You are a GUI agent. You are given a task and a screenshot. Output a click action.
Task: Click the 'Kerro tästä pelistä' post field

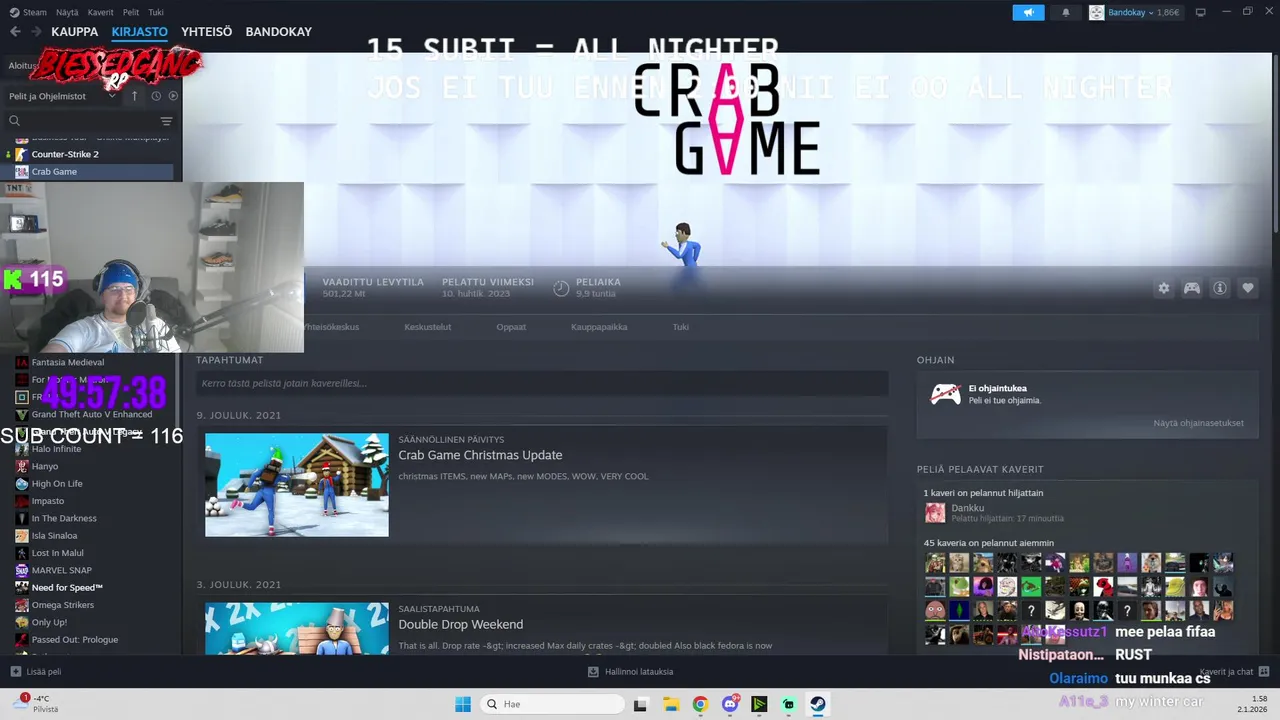[x=542, y=383]
